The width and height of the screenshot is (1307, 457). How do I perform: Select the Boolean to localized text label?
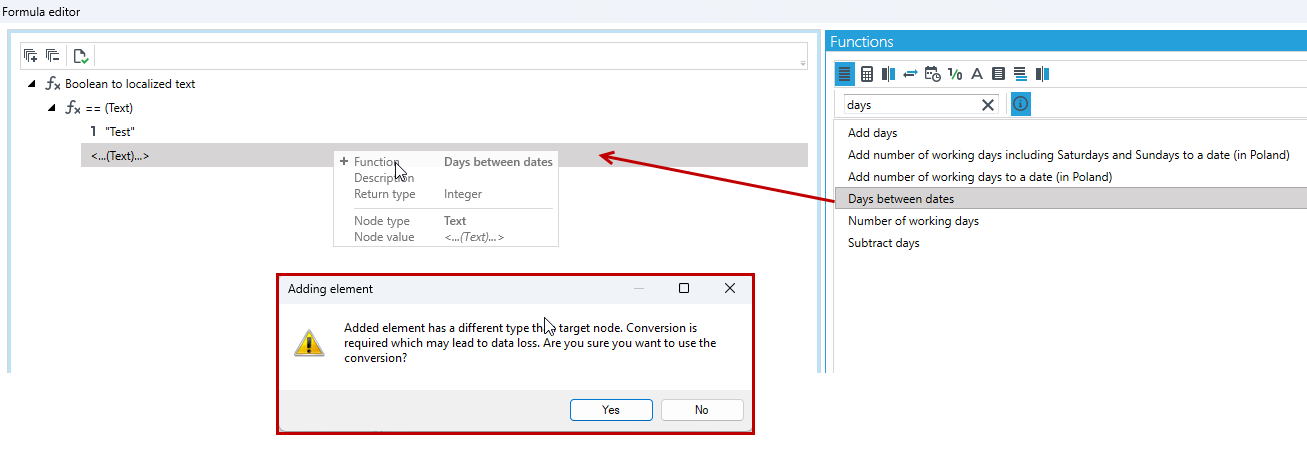(x=130, y=84)
